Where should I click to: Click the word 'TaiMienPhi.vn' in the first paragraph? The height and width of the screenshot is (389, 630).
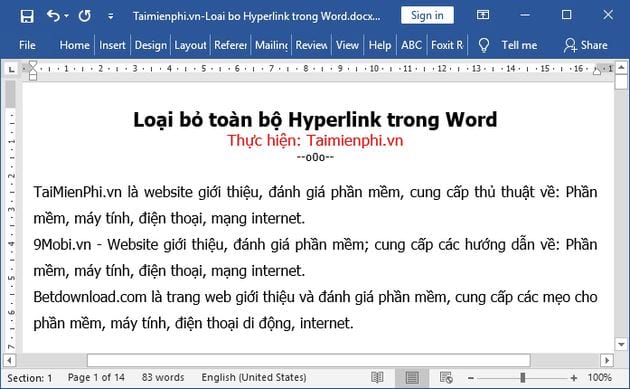[x=77, y=192]
